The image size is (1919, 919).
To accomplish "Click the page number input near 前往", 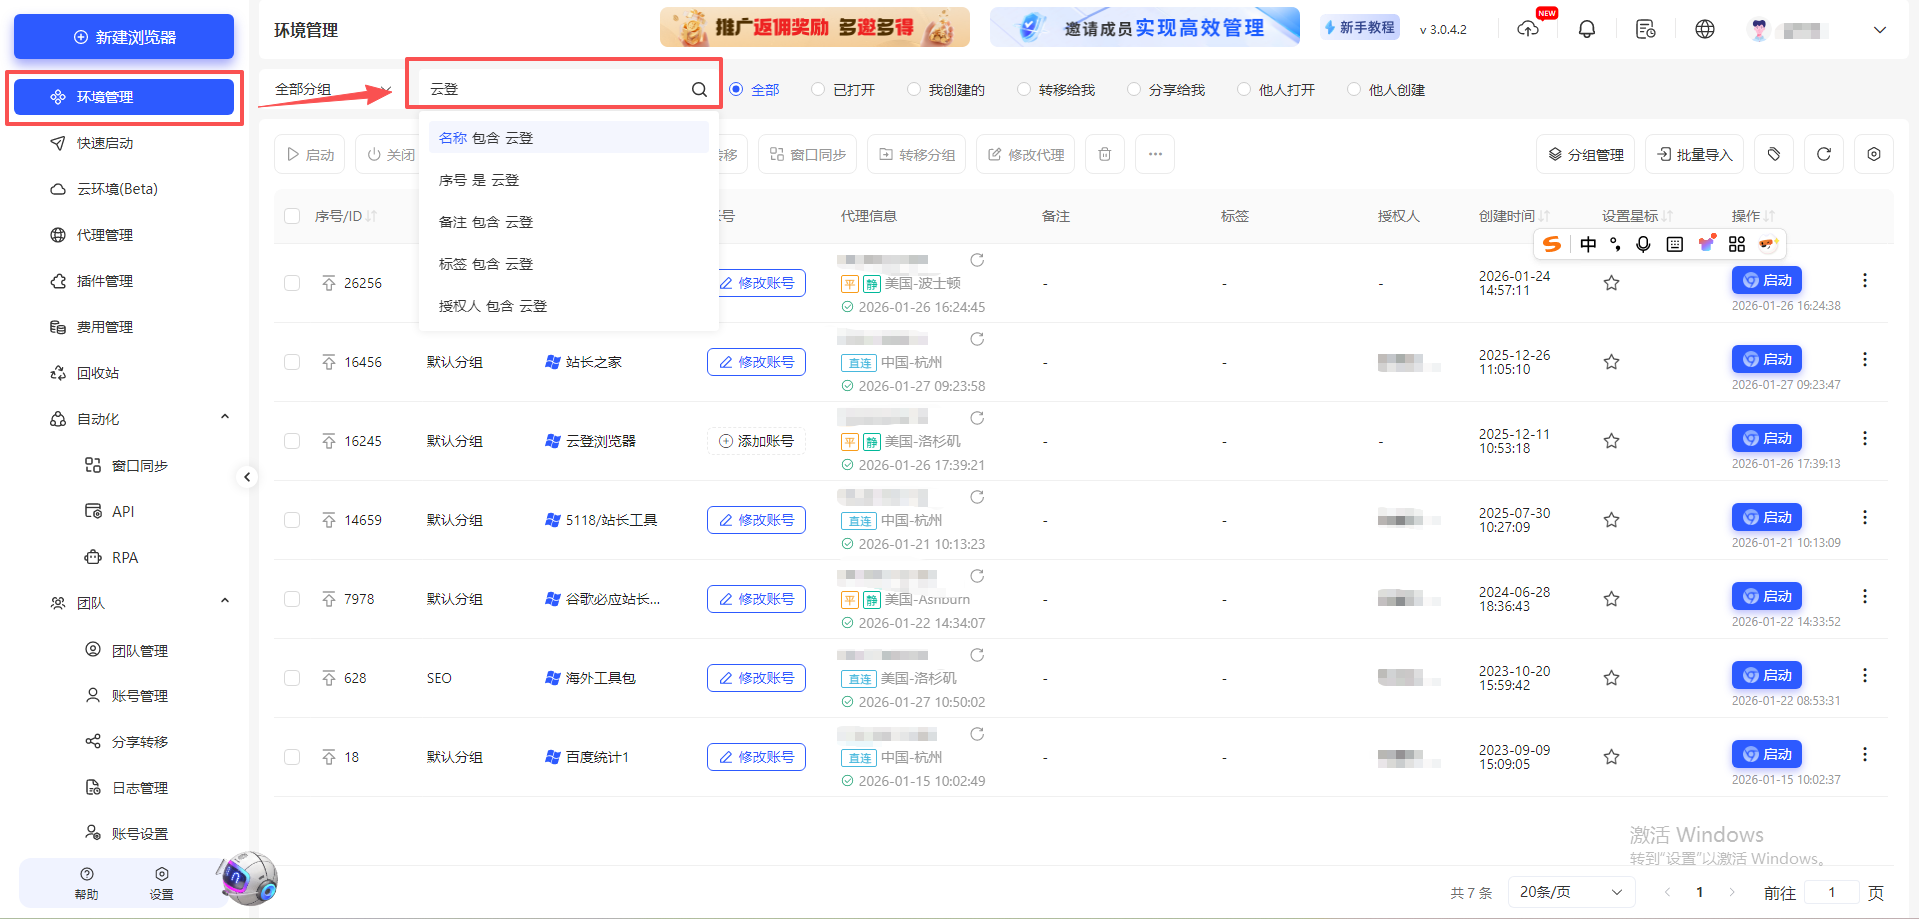I will 1833,891.
